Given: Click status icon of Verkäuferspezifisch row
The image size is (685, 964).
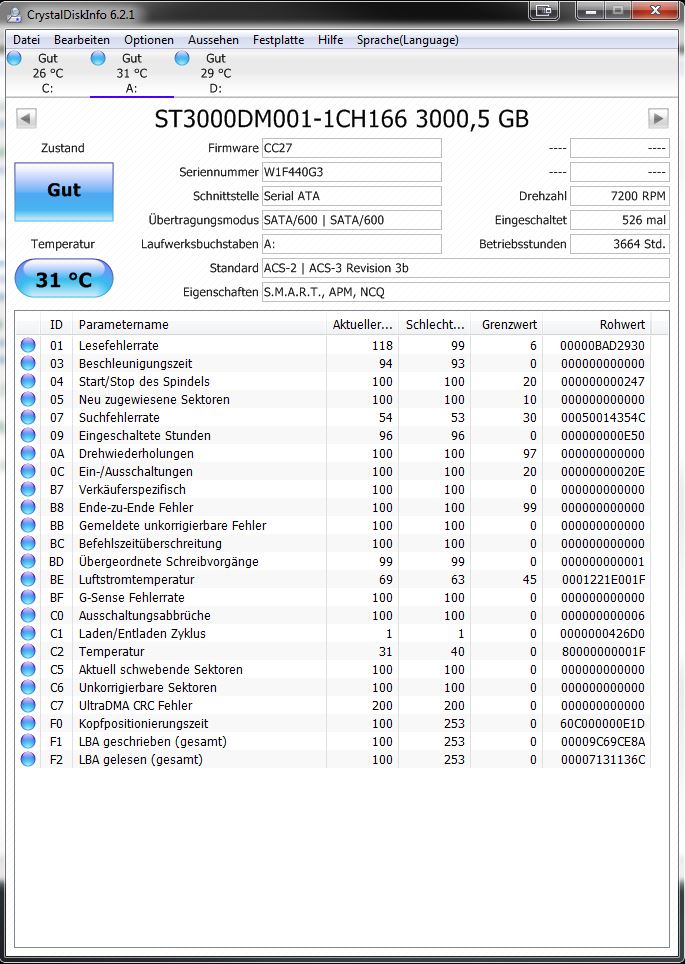Looking at the screenshot, I should point(28,489).
